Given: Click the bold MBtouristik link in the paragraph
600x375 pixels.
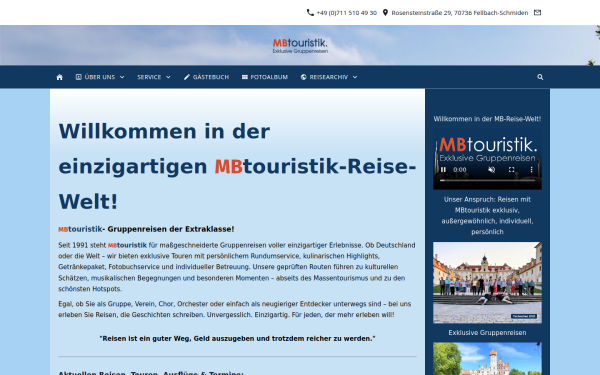Looking at the screenshot, I should (x=127, y=245).
